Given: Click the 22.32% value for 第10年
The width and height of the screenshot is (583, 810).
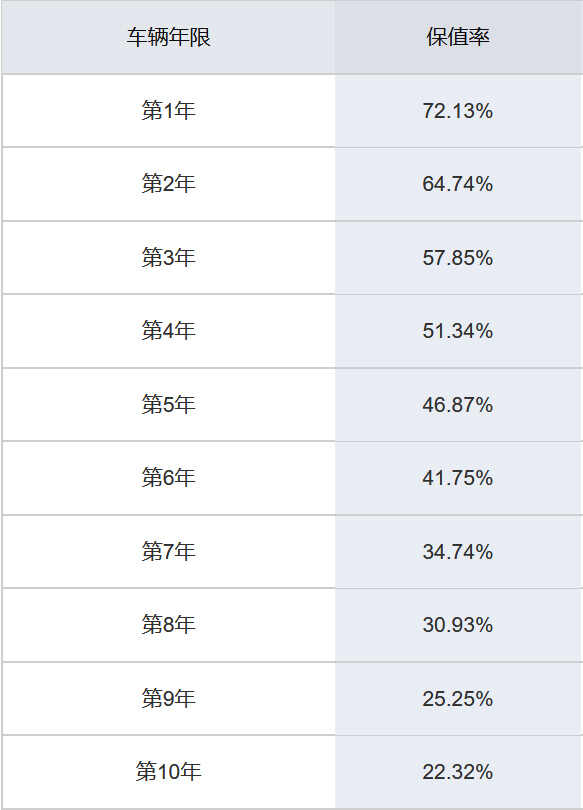Looking at the screenshot, I should tap(458, 772).
